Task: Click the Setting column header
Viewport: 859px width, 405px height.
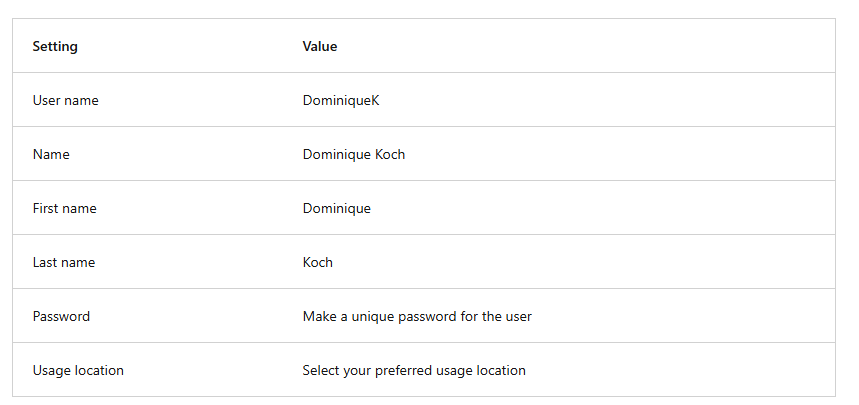Action: tap(55, 46)
